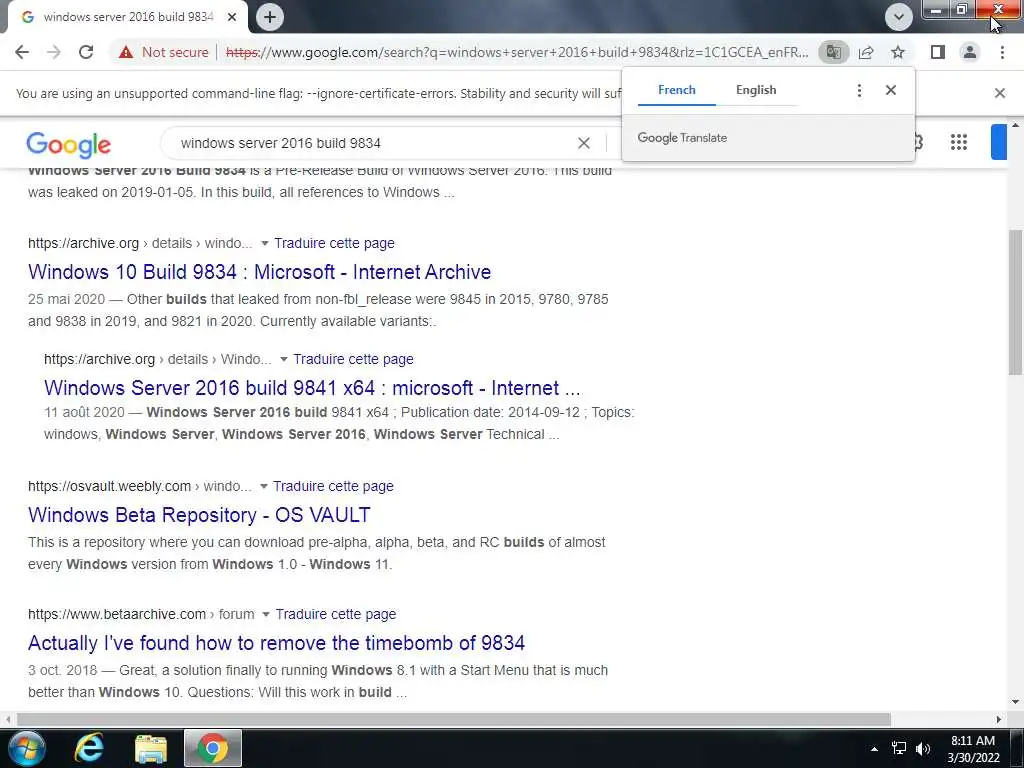Expand options arrow for archive.org details windo result
Viewport: 1024px width, 768px height.
click(x=264, y=243)
